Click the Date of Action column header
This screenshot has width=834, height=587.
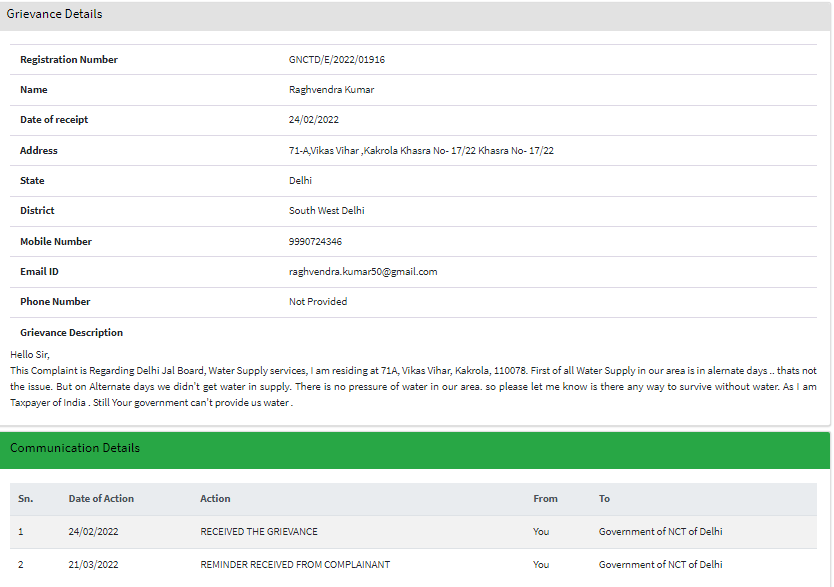101,499
